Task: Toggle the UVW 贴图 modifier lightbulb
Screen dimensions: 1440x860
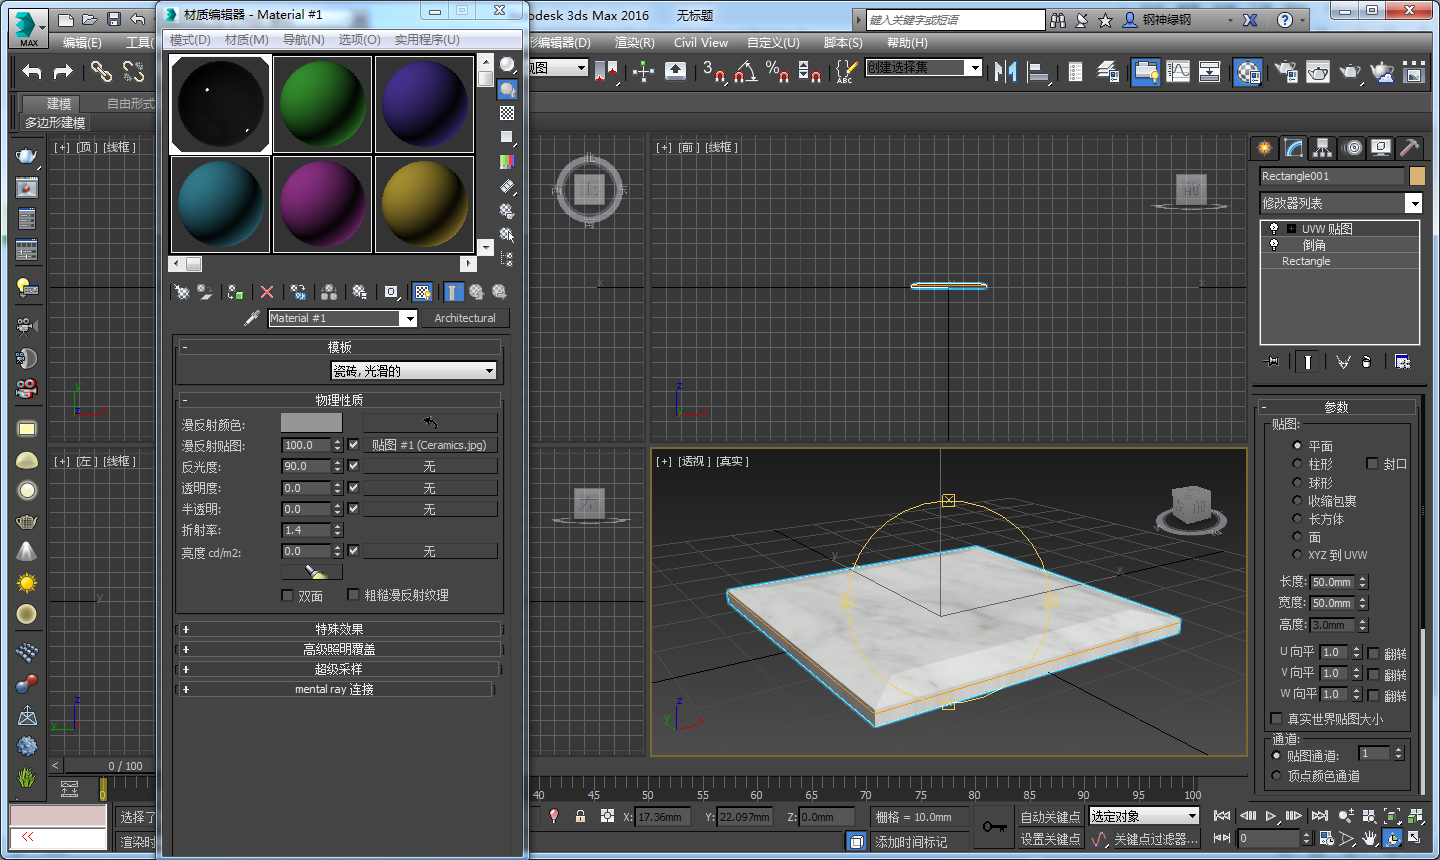Action: [1273, 228]
